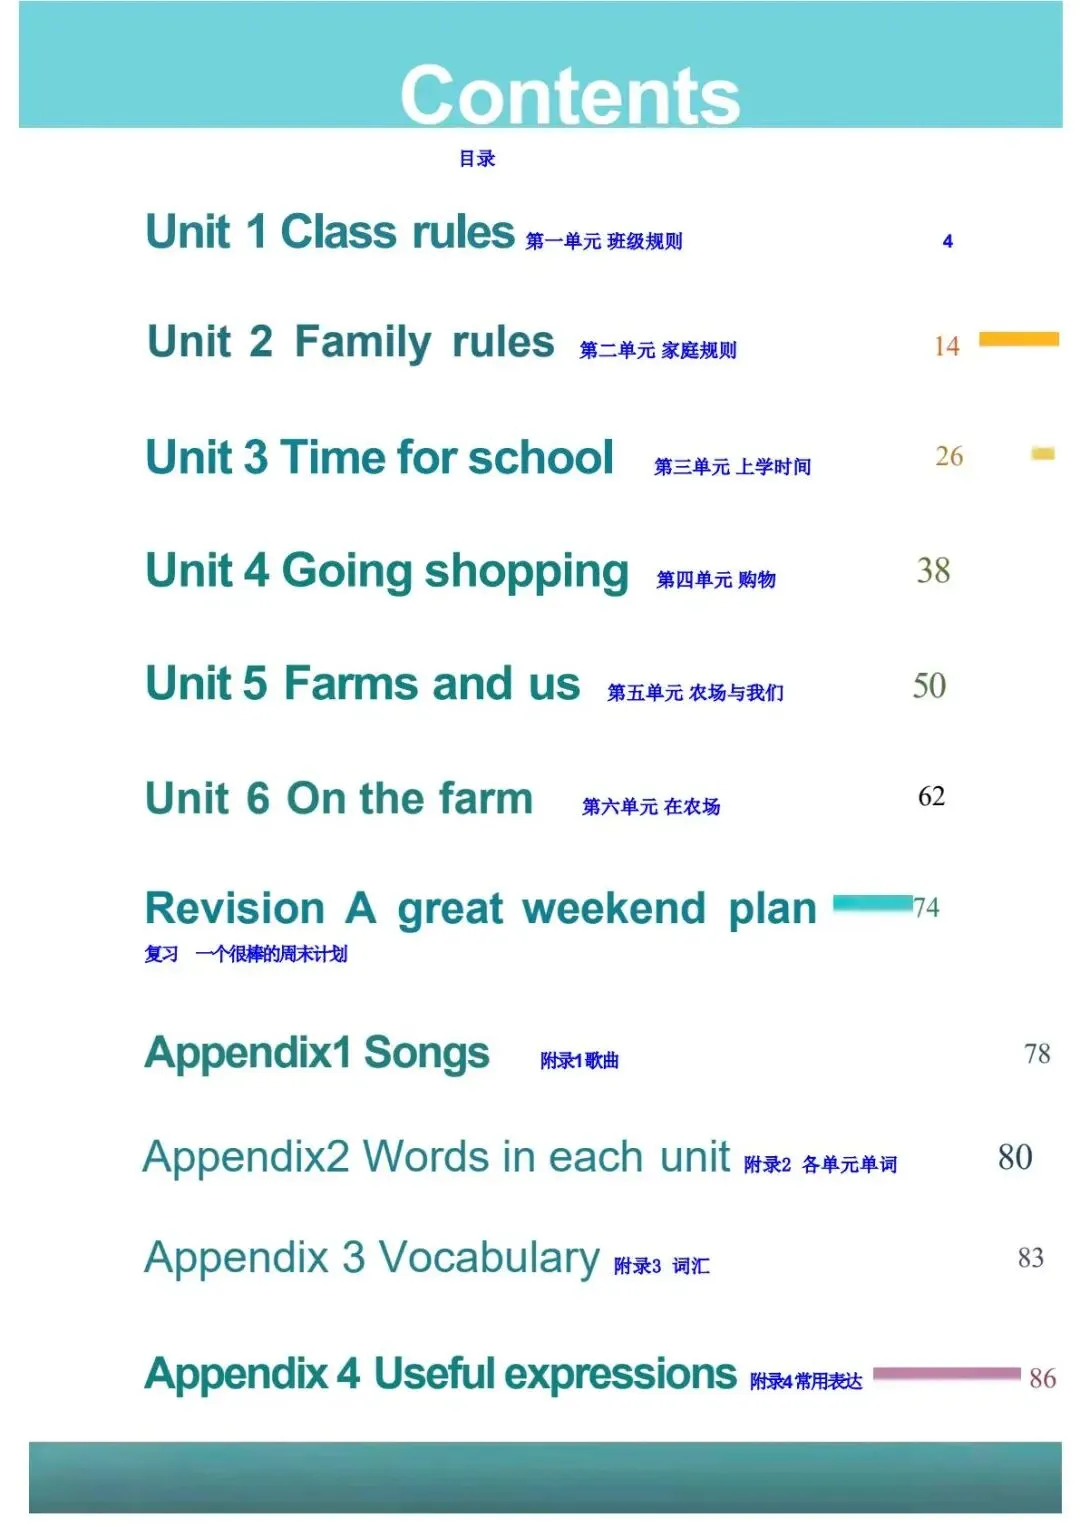Open Appendix2 Words in each unit

pos(437,1157)
